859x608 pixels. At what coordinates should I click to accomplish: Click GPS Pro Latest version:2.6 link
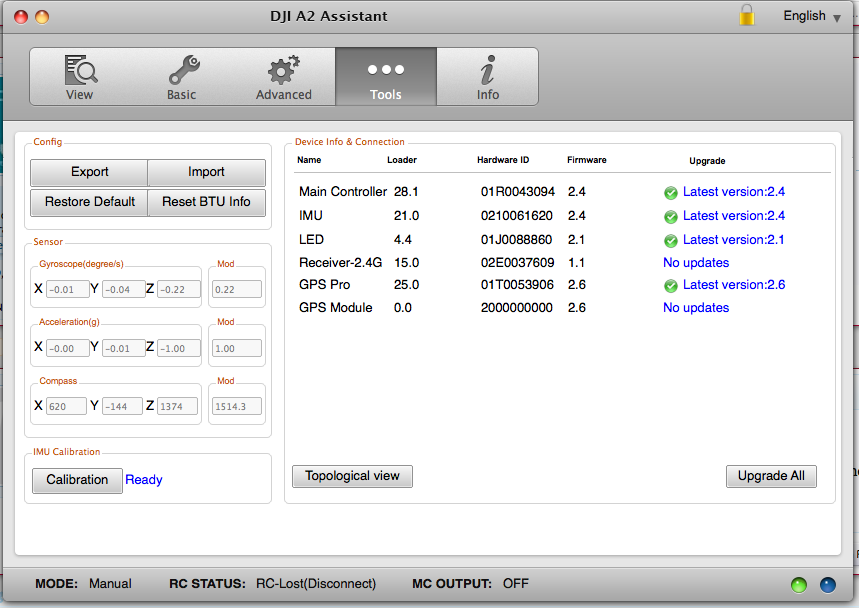(x=734, y=285)
